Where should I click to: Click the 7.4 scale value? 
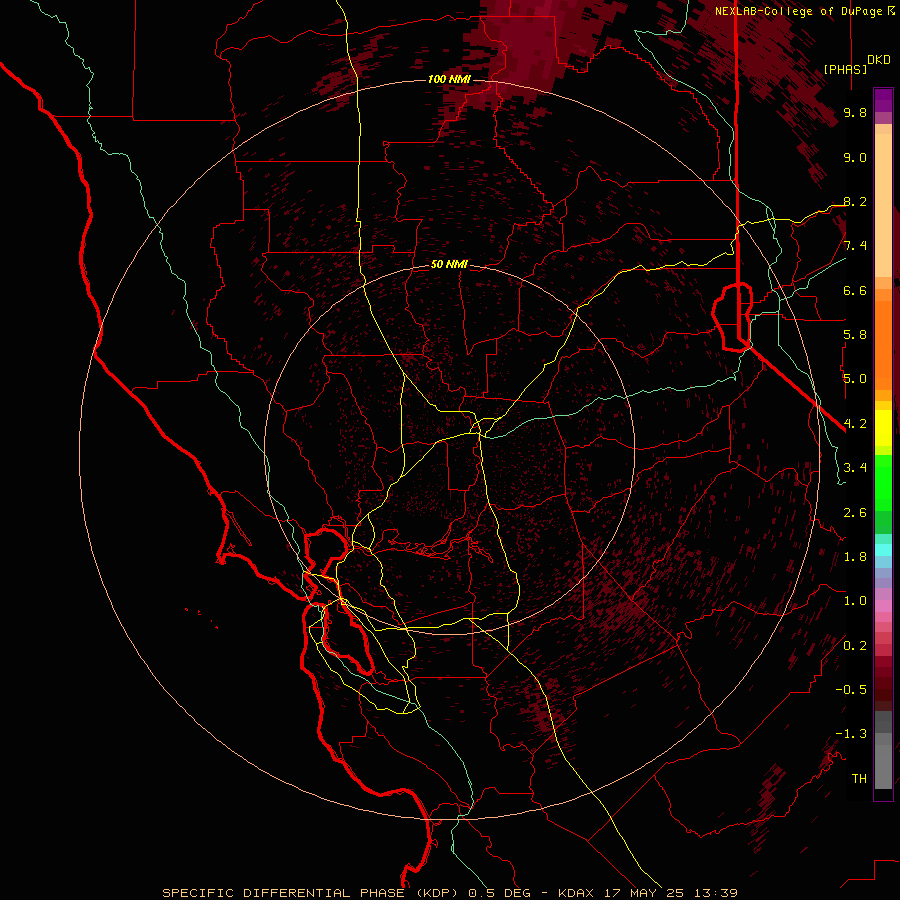tap(855, 246)
